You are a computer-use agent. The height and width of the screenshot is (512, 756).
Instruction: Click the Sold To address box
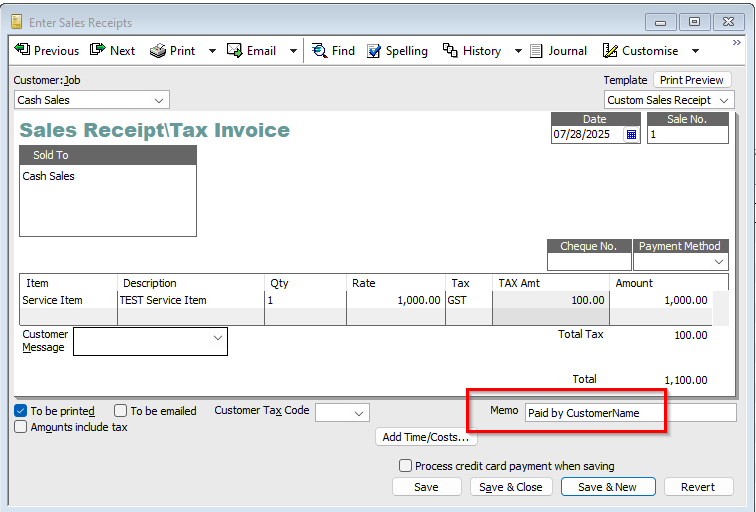click(108, 200)
